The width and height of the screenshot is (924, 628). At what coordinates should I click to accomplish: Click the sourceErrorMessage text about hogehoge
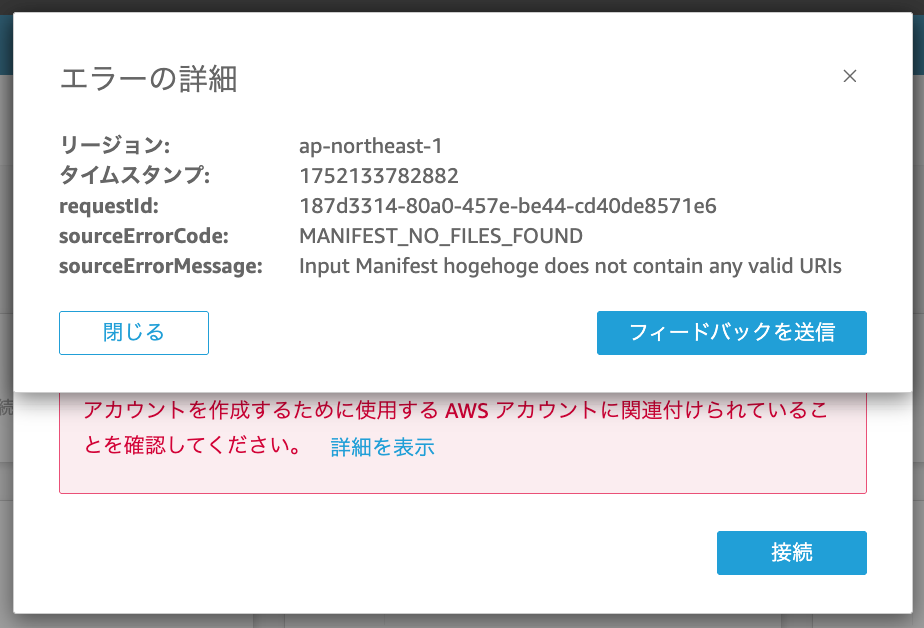(570, 266)
